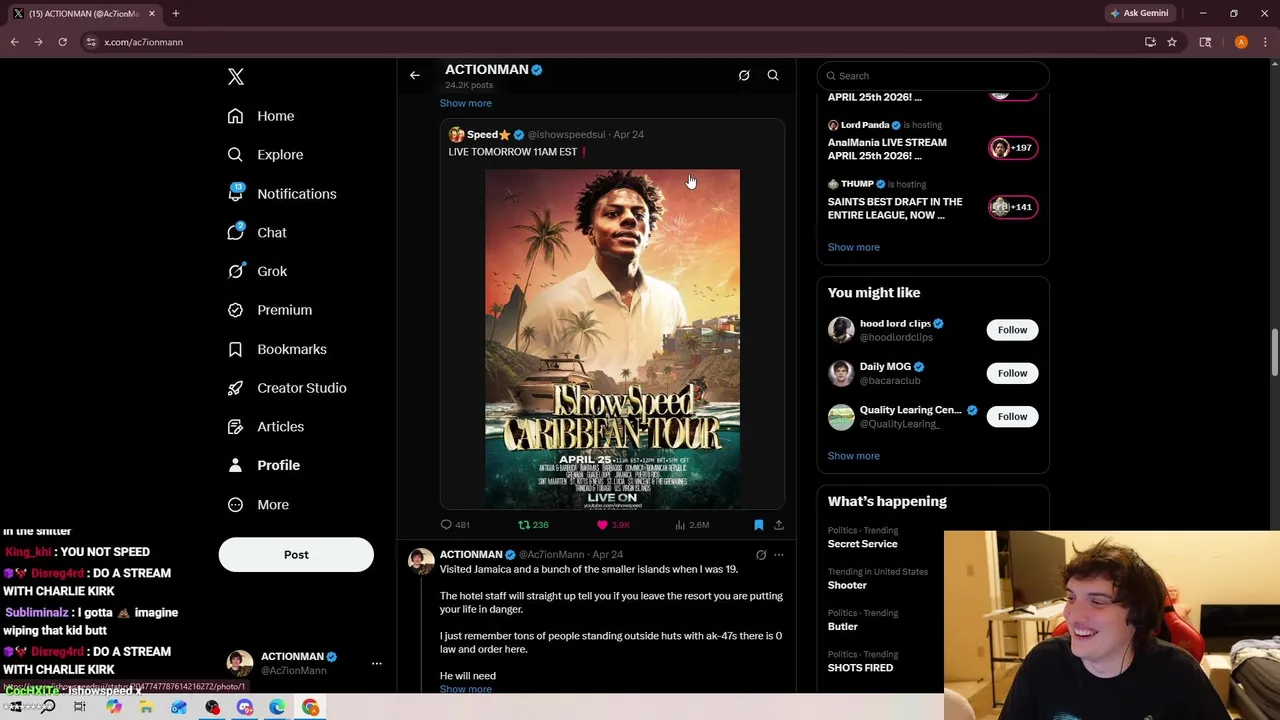Focus the Search input field
1280x720 pixels.
pyautogui.click(x=933, y=76)
